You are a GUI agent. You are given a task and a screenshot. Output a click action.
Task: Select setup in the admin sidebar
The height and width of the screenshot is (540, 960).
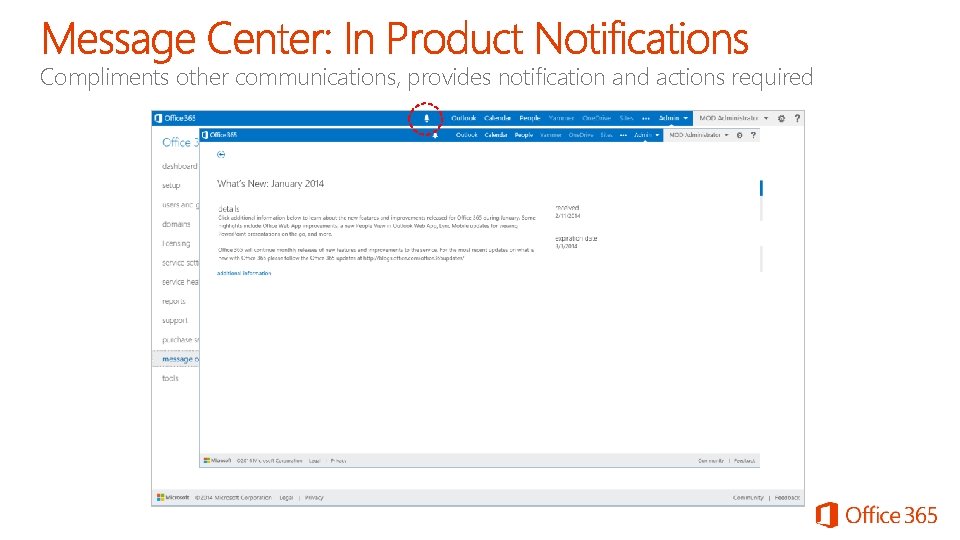pos(171,186)
